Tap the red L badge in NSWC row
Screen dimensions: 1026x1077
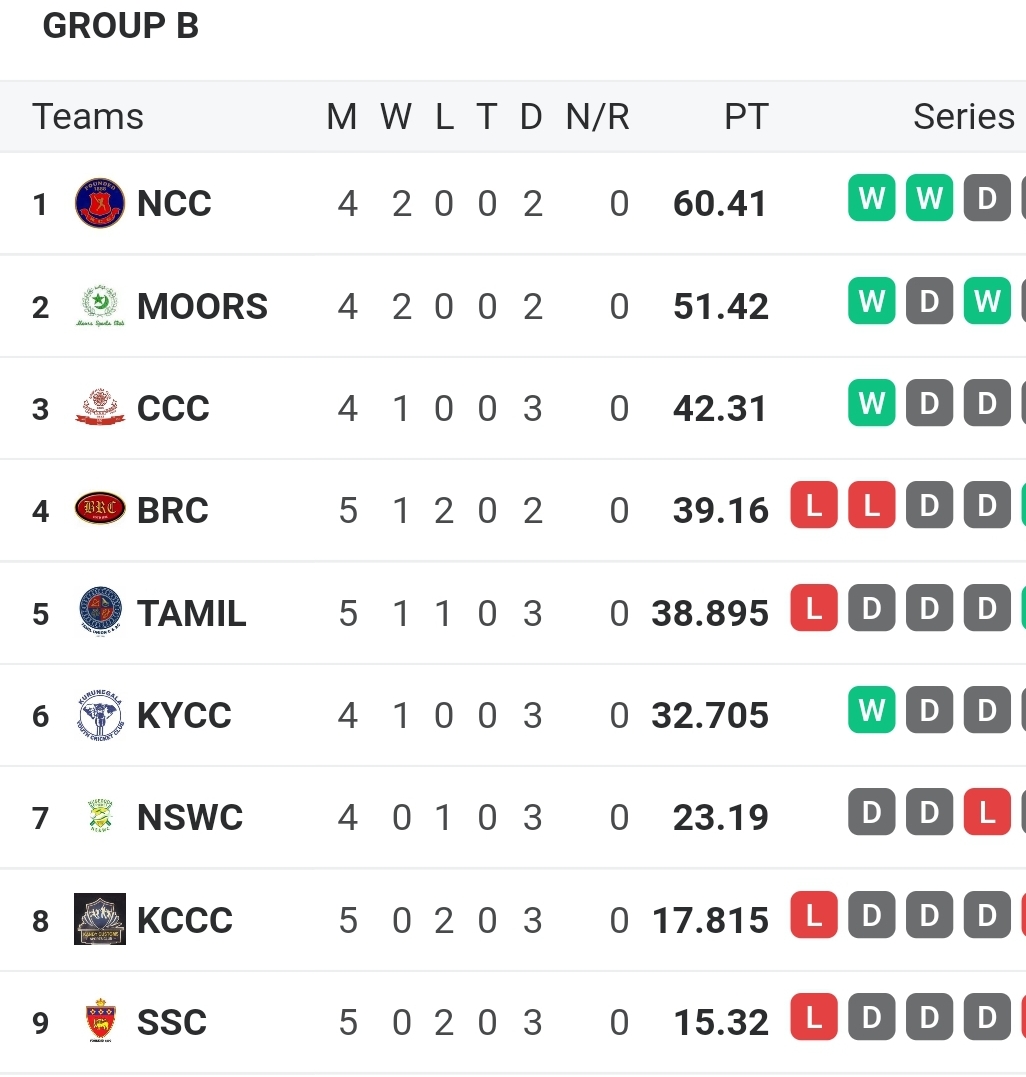[987, 812]
